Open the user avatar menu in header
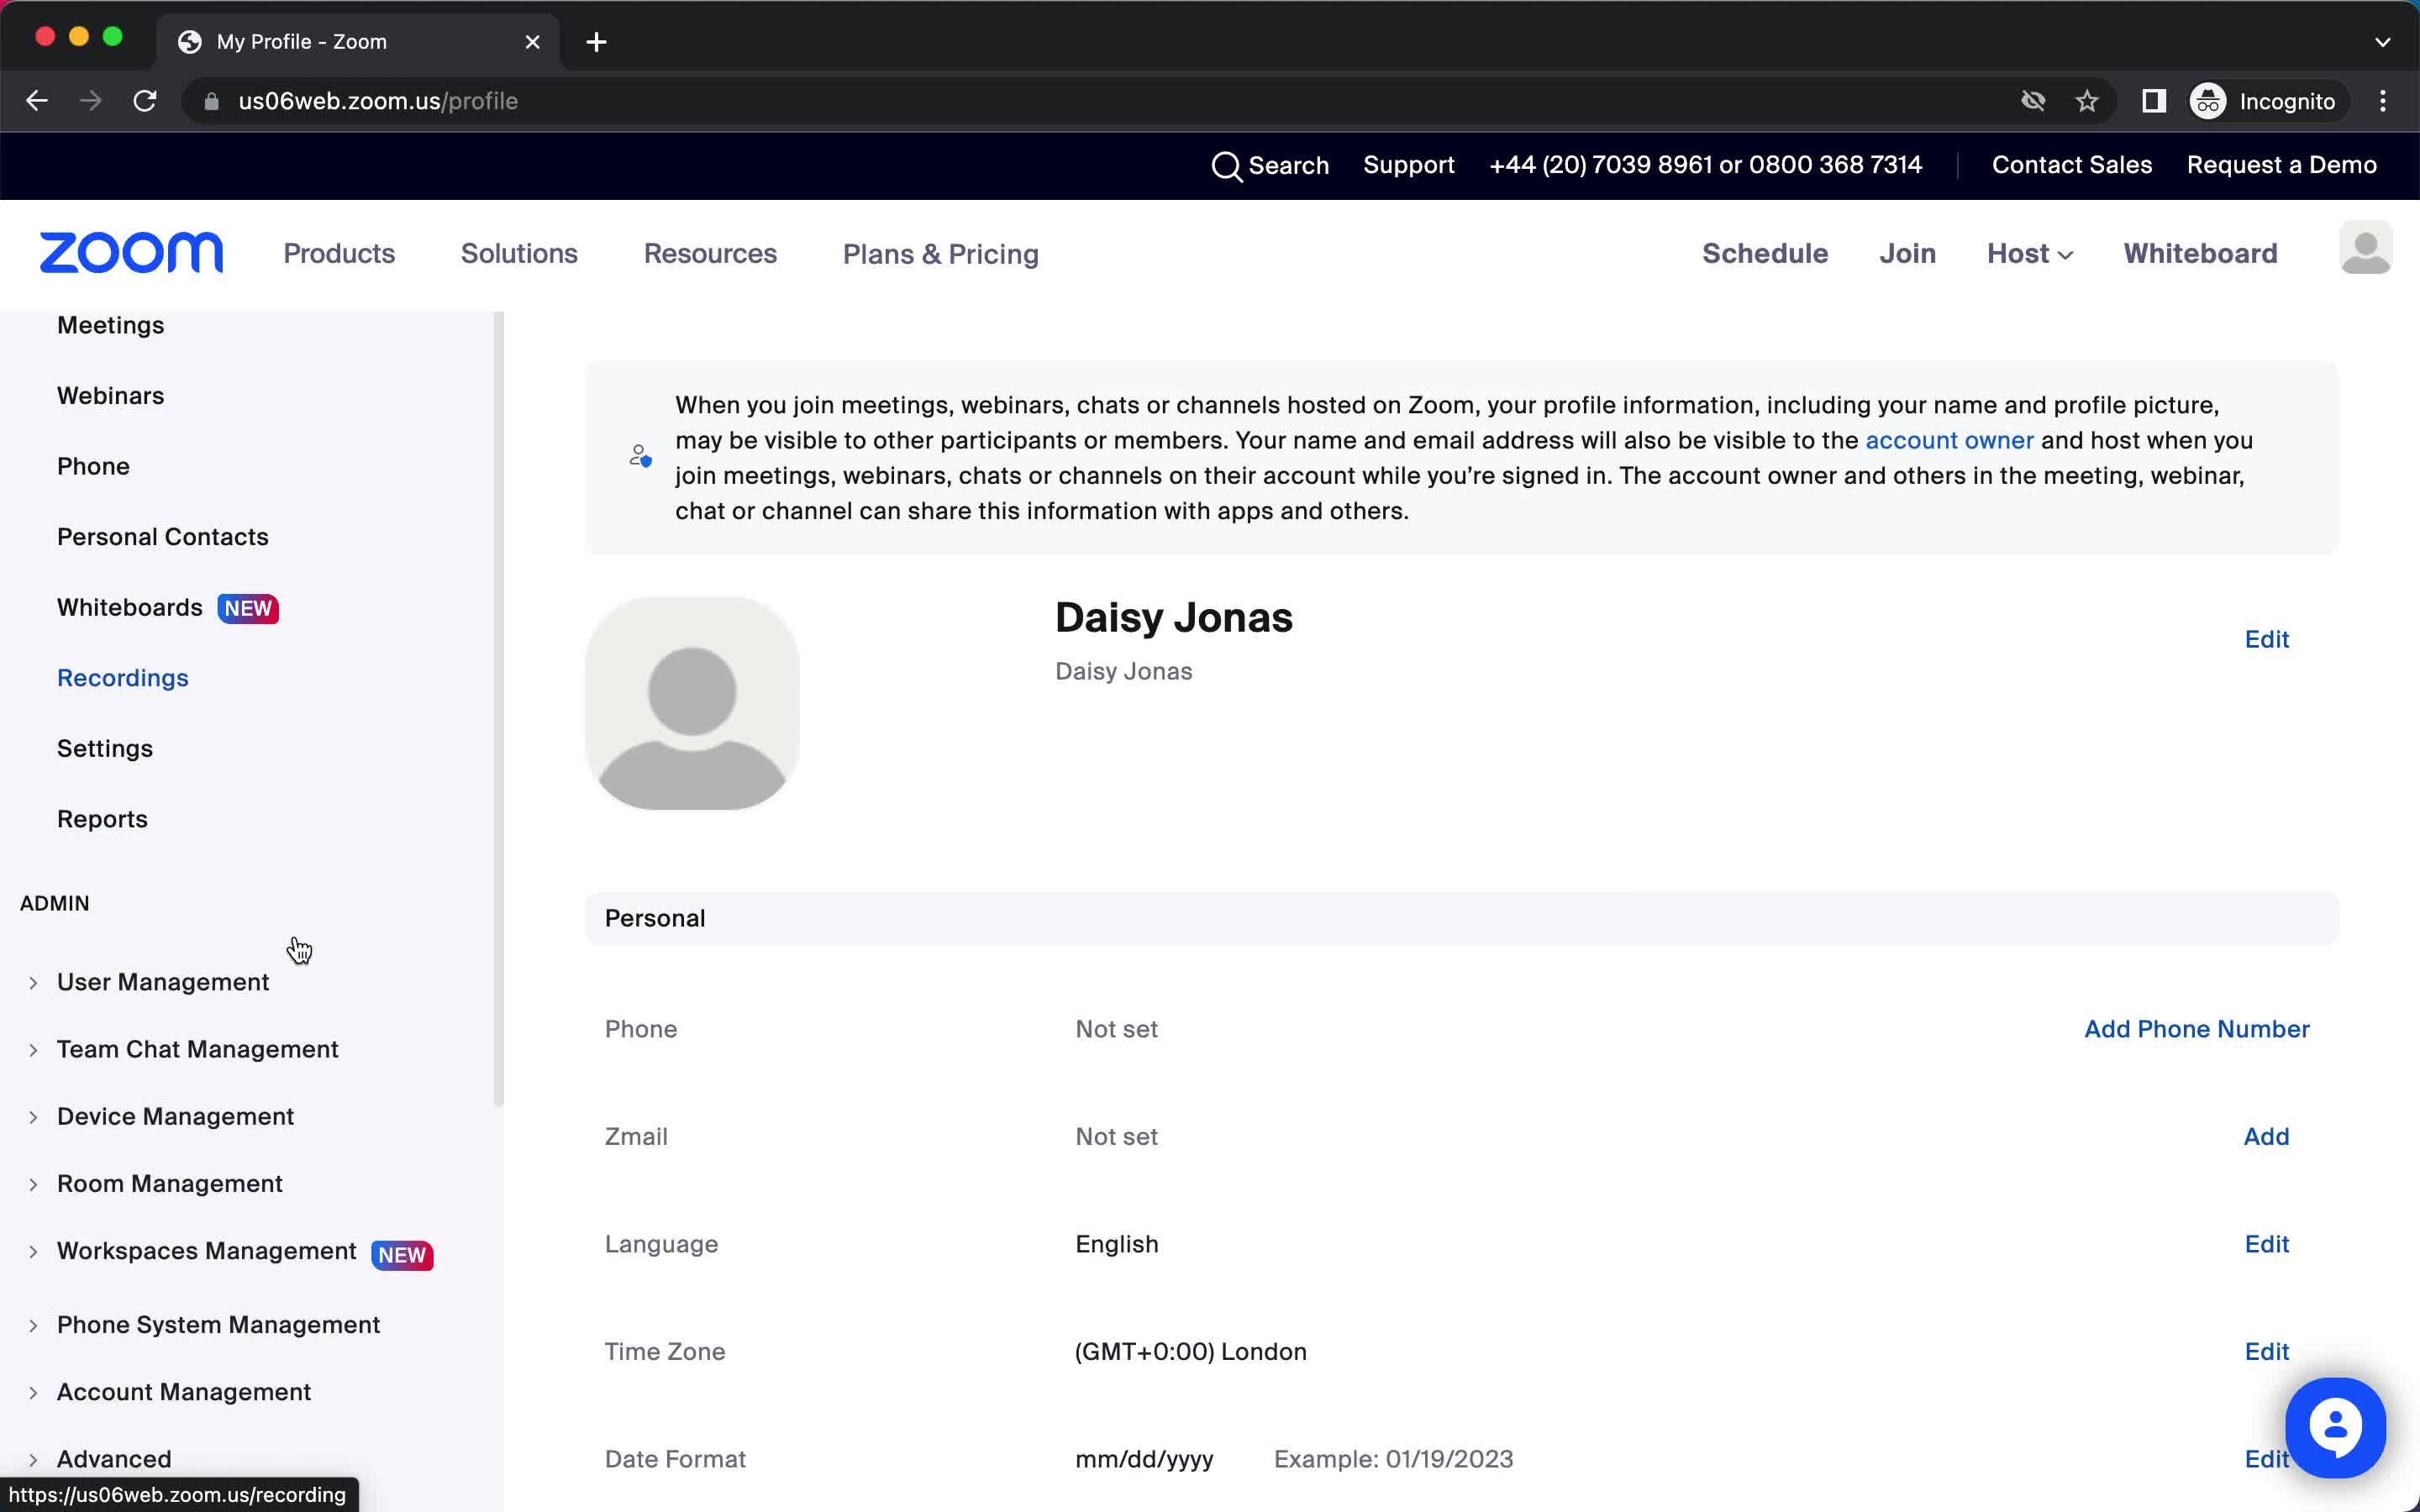The image size is (2420, 1512). coord(2365,248)
